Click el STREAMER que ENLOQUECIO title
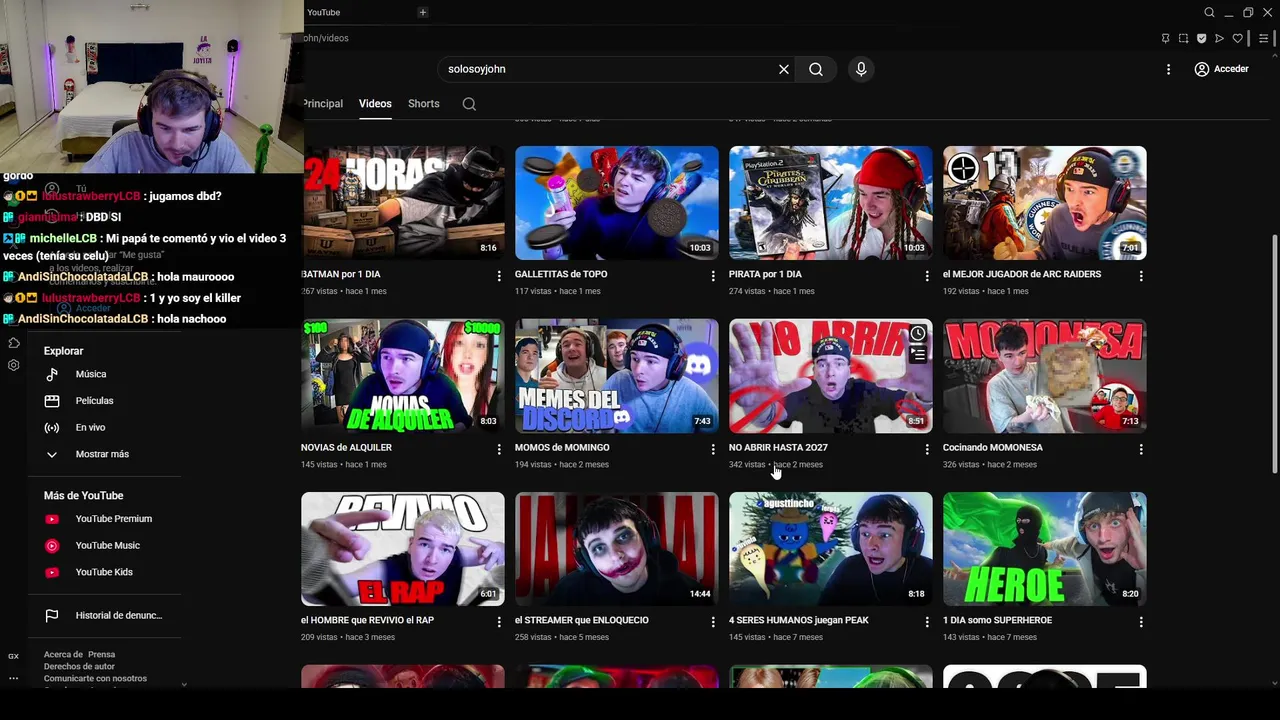Image resolution: width=1280 pixels, height=720 pixels. (582, 620)
